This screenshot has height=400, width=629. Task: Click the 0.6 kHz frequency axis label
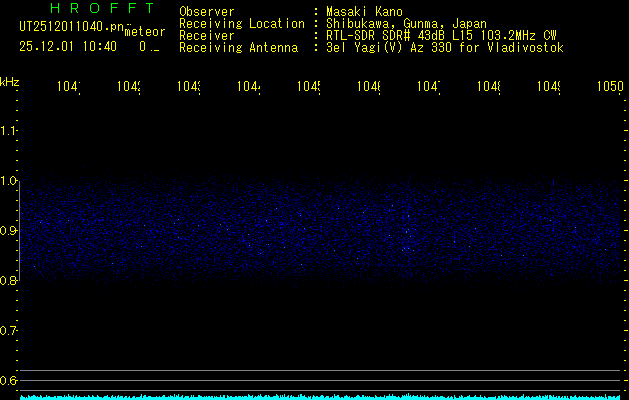pyautogui.click(x=9, y=381)
